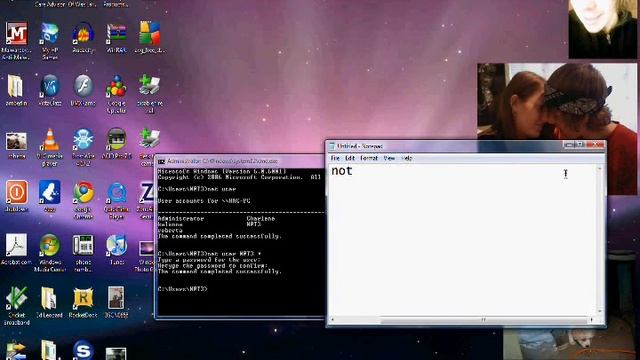The image size is (640, 360).
Task: Open the File menu in Notepad
Action: coord(335,158)
